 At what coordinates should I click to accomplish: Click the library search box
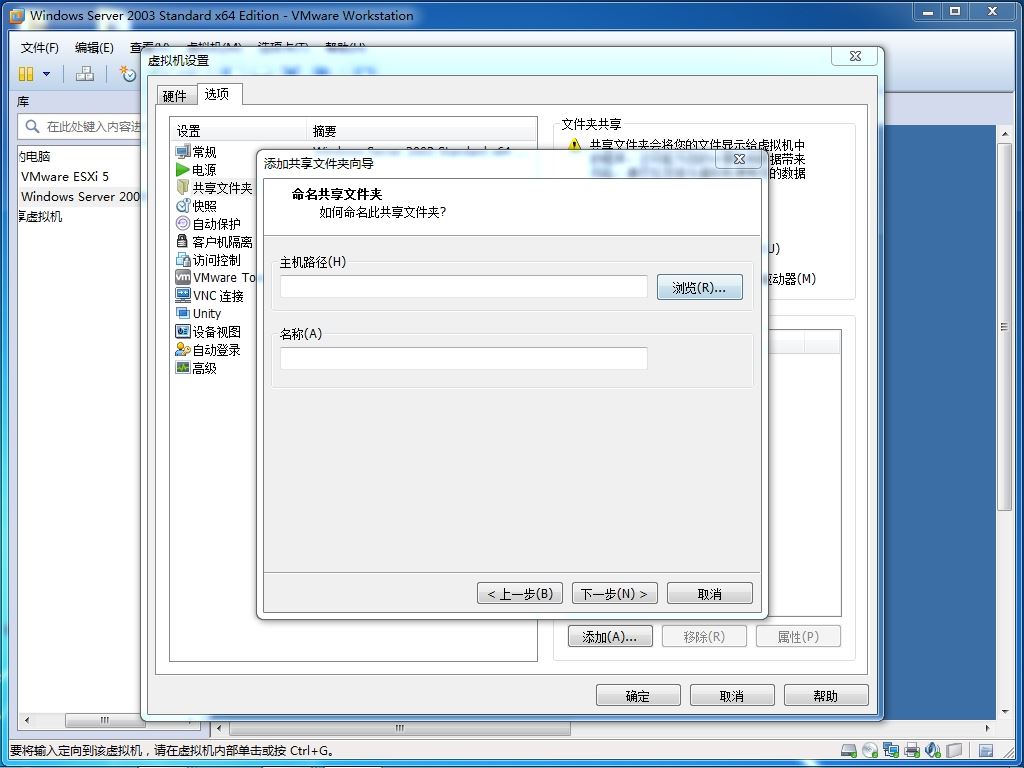(80, 126)
